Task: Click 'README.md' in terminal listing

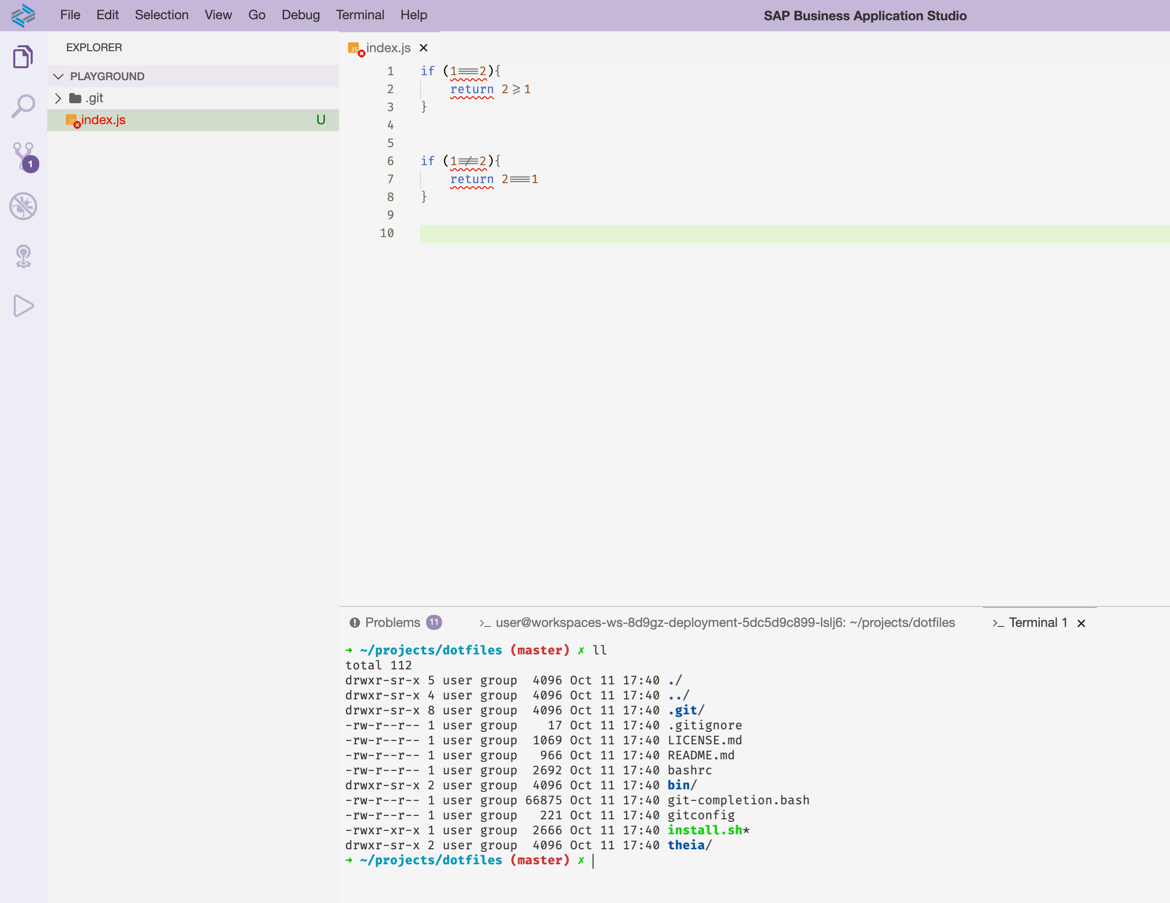Action: [x=701, y=755]
